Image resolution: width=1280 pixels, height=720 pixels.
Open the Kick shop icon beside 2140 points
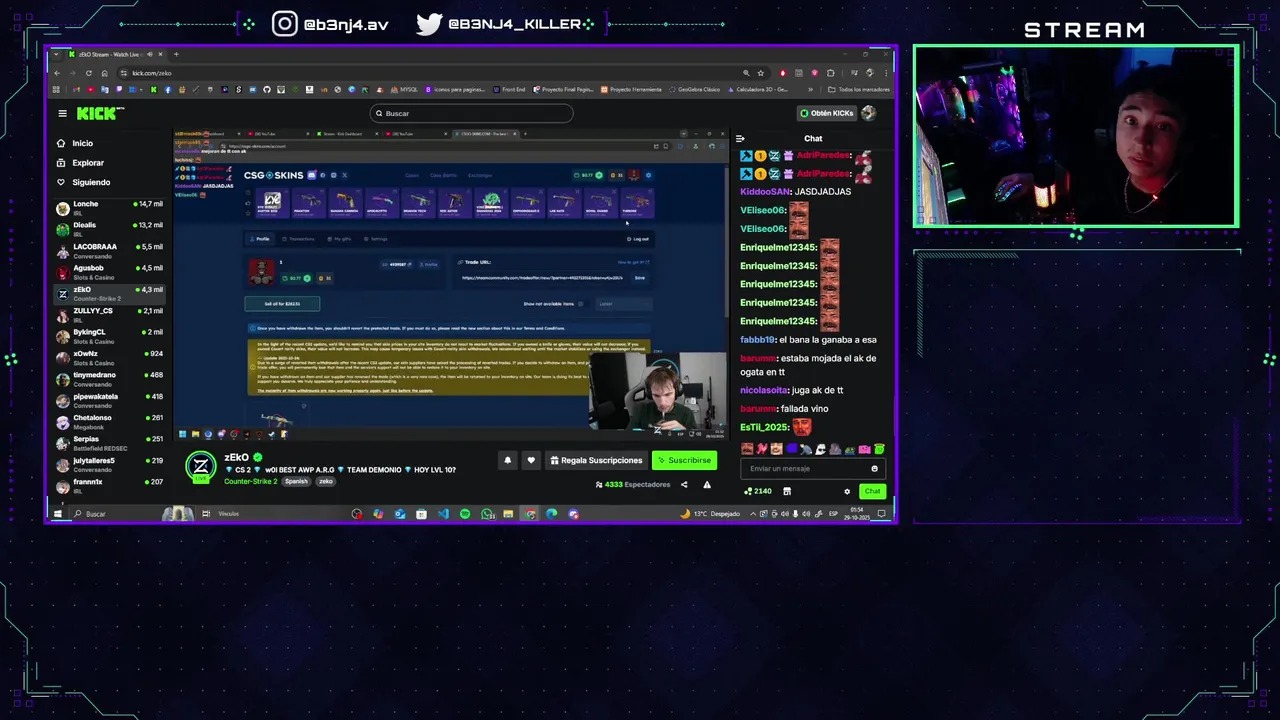(787, 491)
